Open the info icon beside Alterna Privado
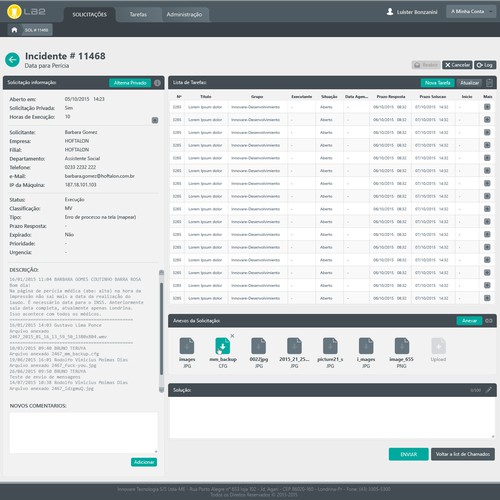Screen dimensions: 500x500 pyautogui.click(x=157, y=83)
